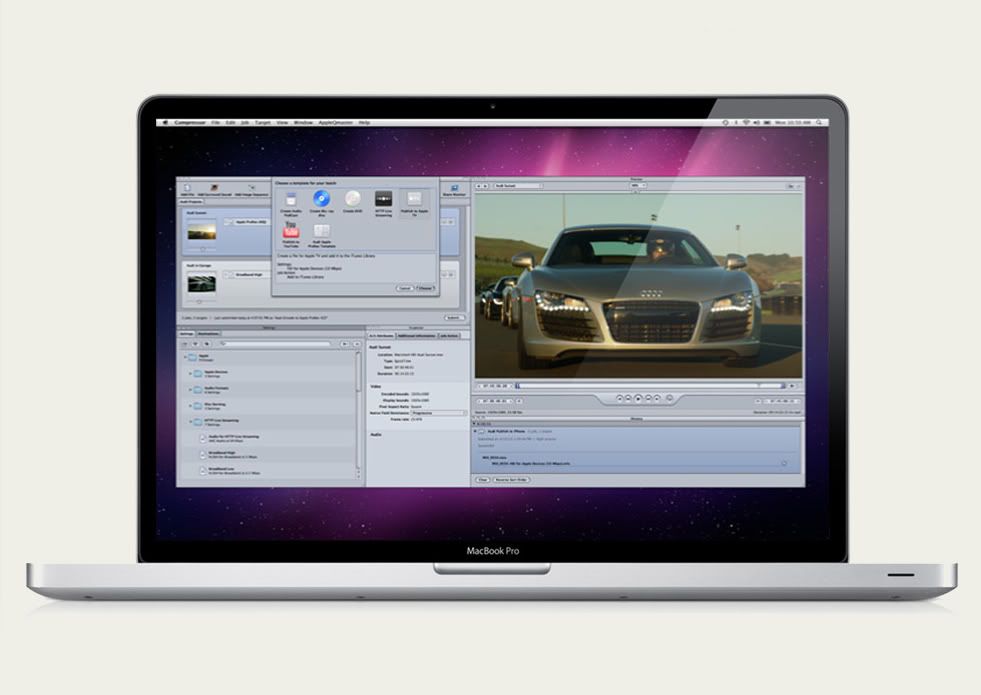Click the Apple menu icon
This screenshot has height=695, width=981.
165,123
